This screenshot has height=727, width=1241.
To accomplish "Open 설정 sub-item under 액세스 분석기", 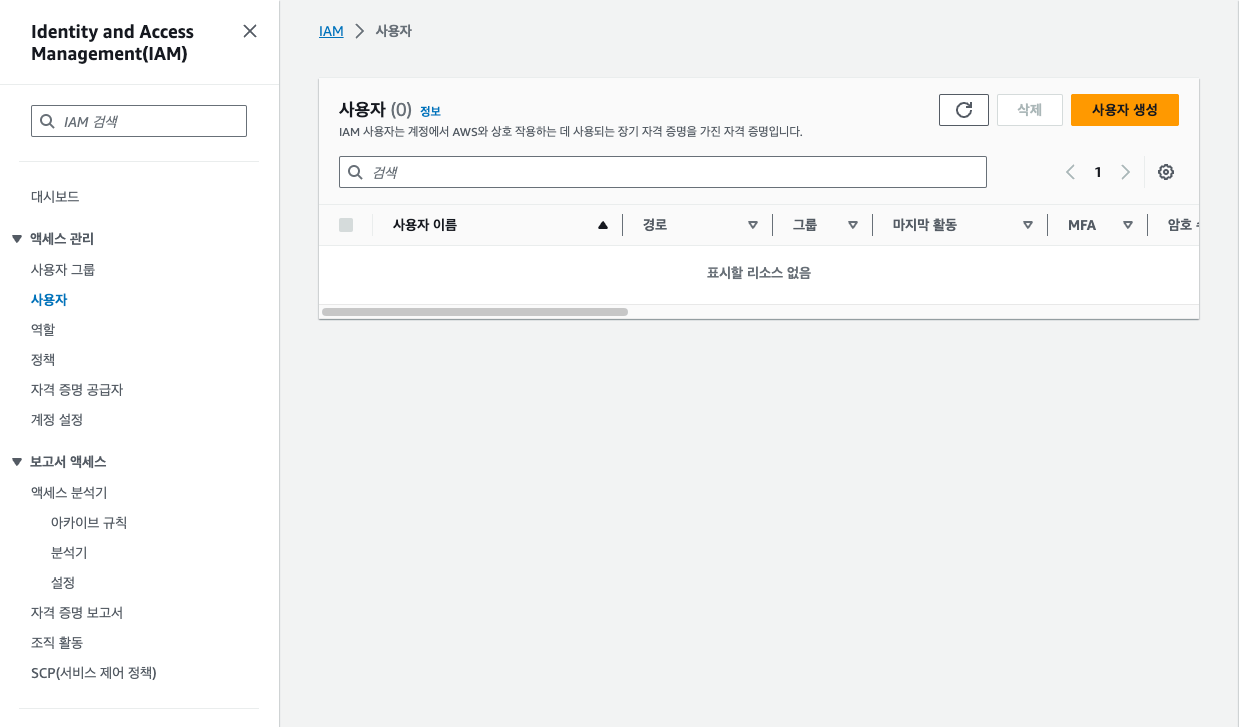I will [63, 583].
